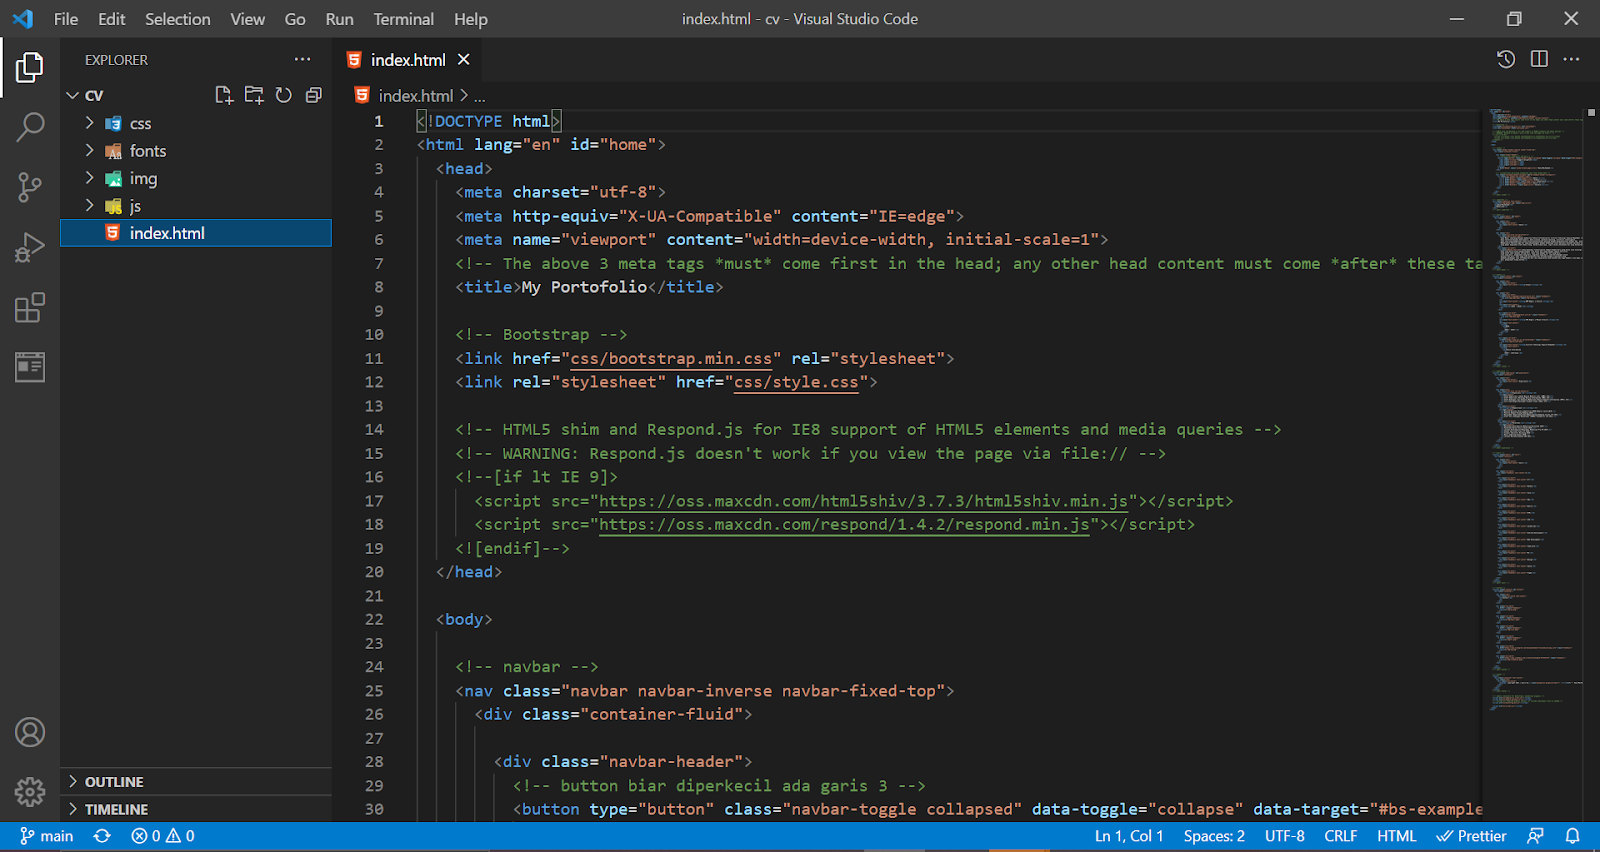Image resolution: width=1600 pixels, height=852 pixels.
Task: Click the preview panel icon below Extensions
Action: coord(30,367)
